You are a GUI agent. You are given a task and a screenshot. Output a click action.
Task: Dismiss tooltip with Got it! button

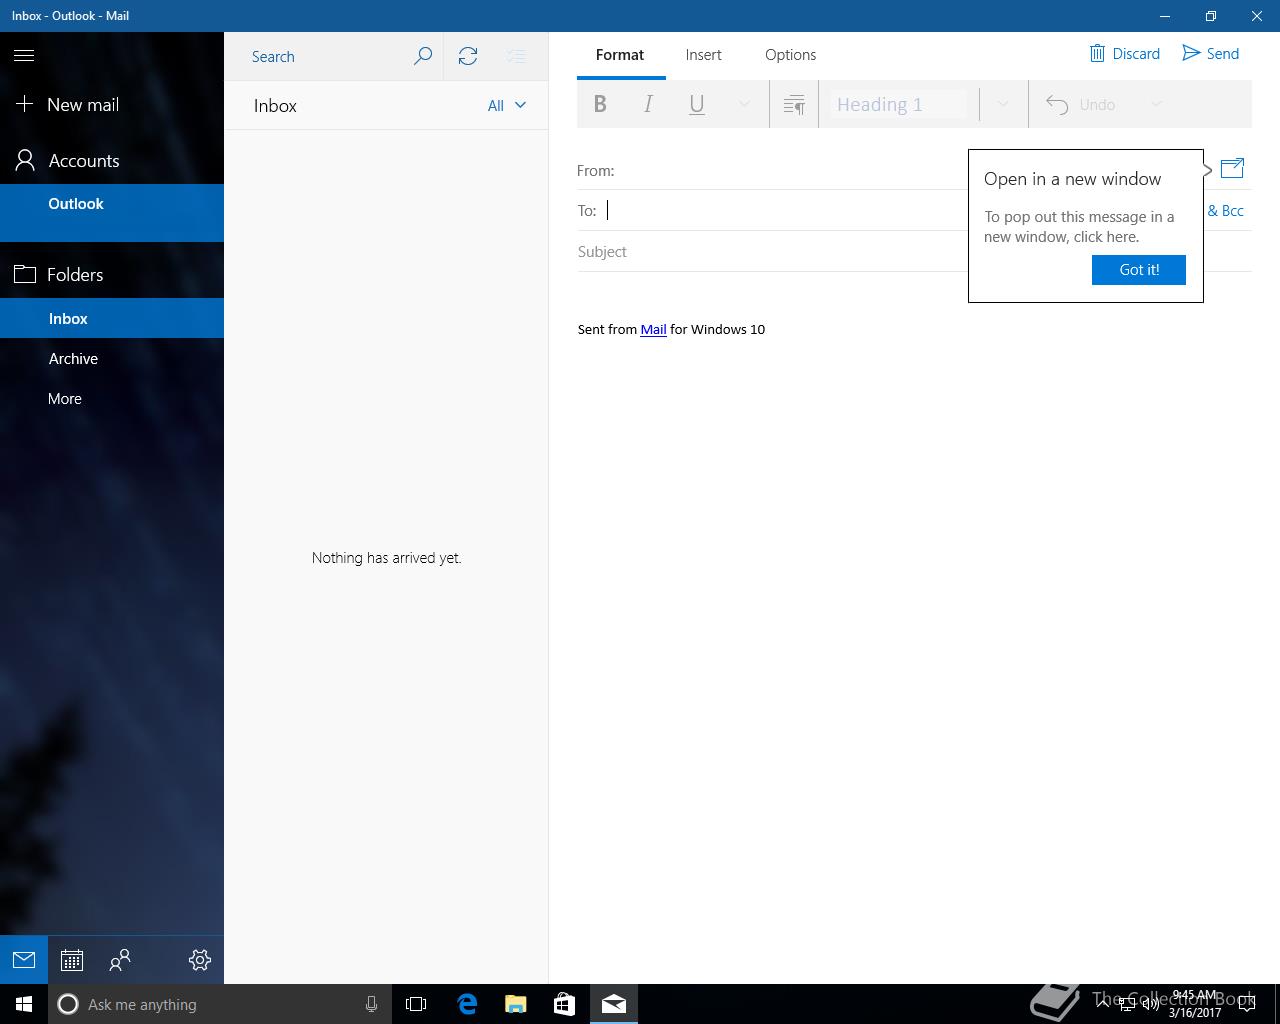click(1138, 270)
